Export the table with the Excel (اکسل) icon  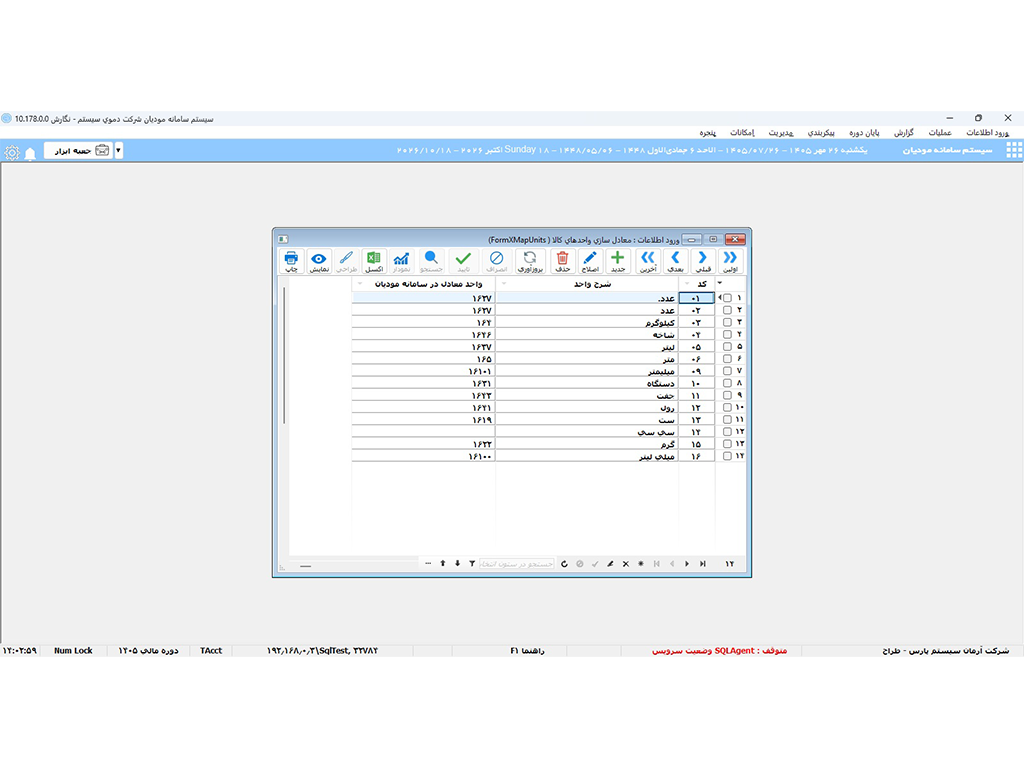(x=374, y=261)
